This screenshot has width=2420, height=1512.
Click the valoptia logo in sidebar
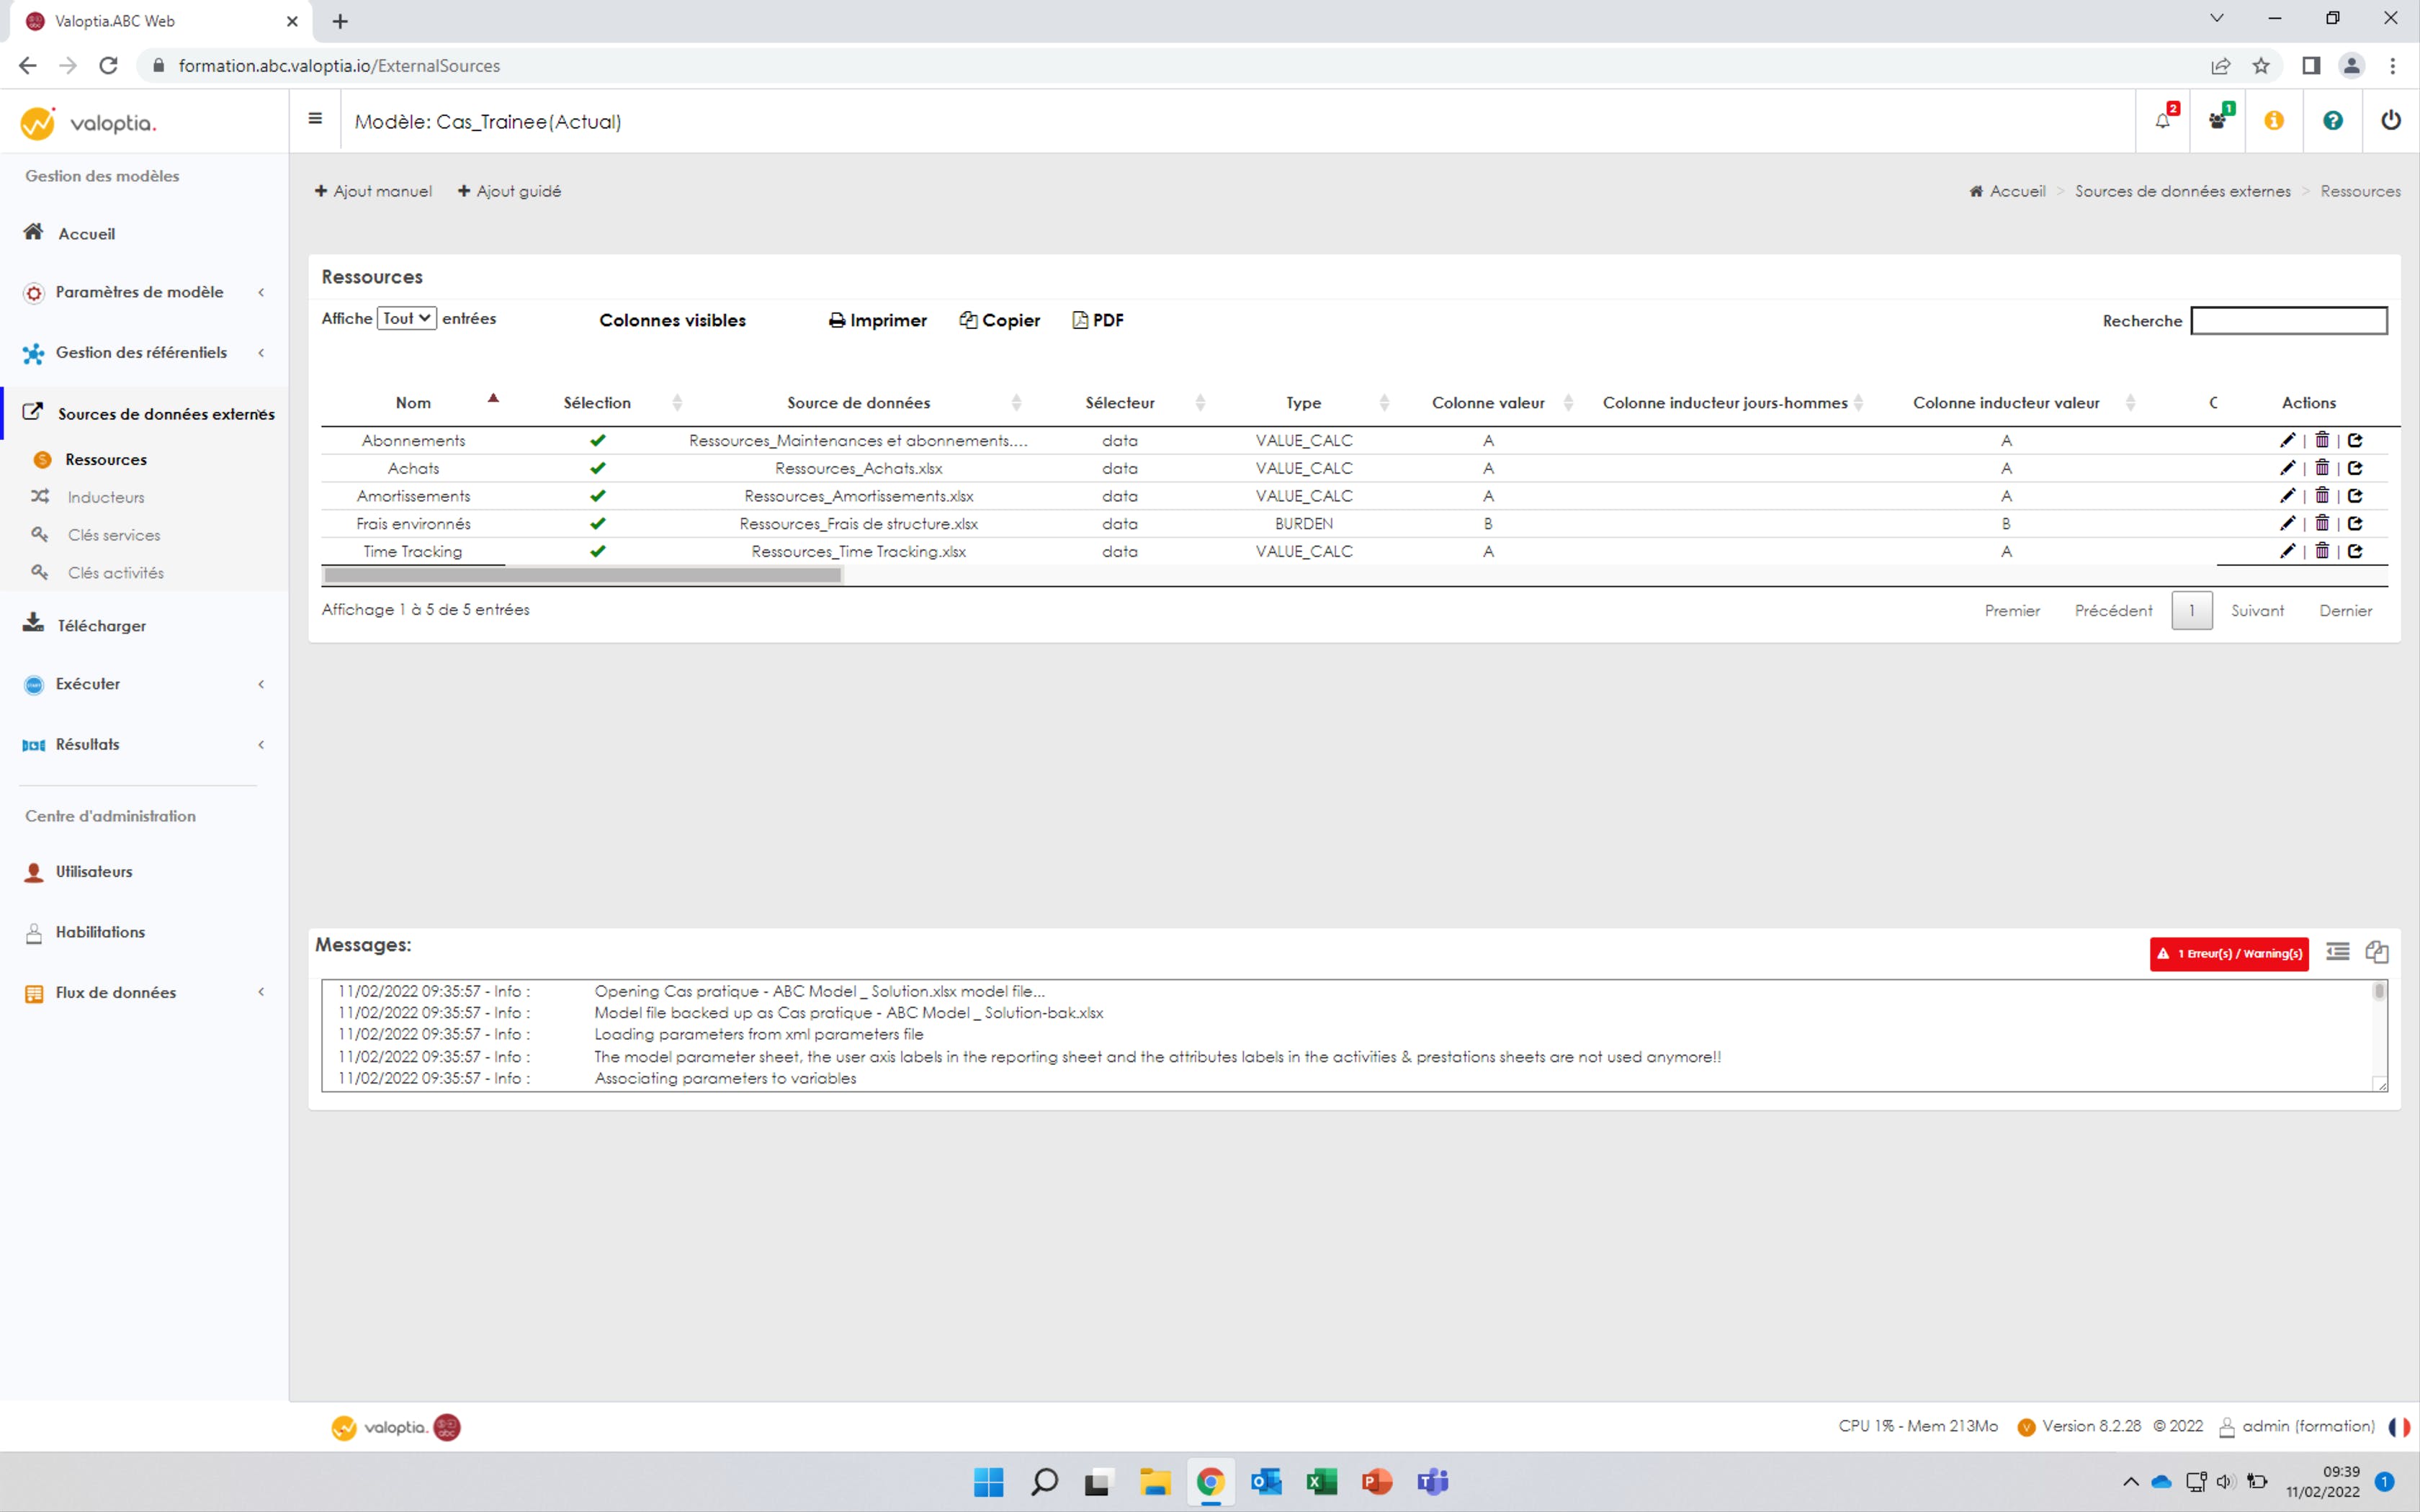point(88,123)
